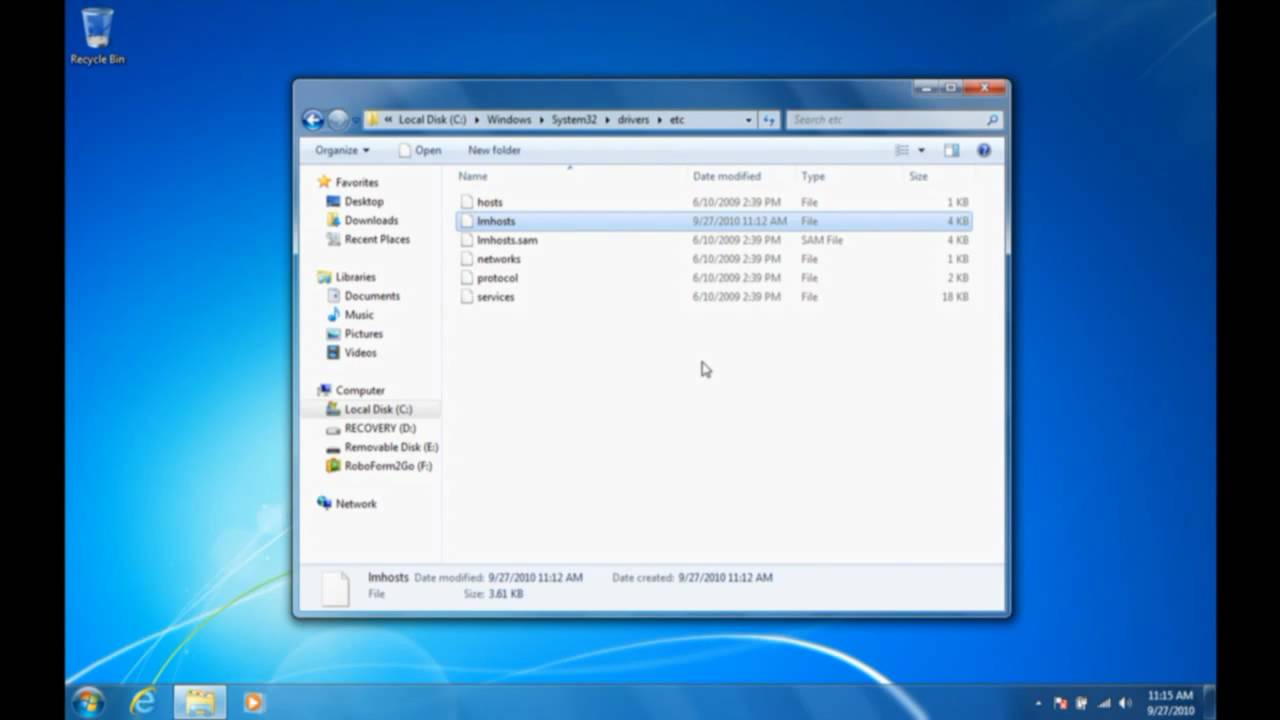Open Removable Disk (E:) drive
Screen dimensions: 1280x720
coord(391,447)
